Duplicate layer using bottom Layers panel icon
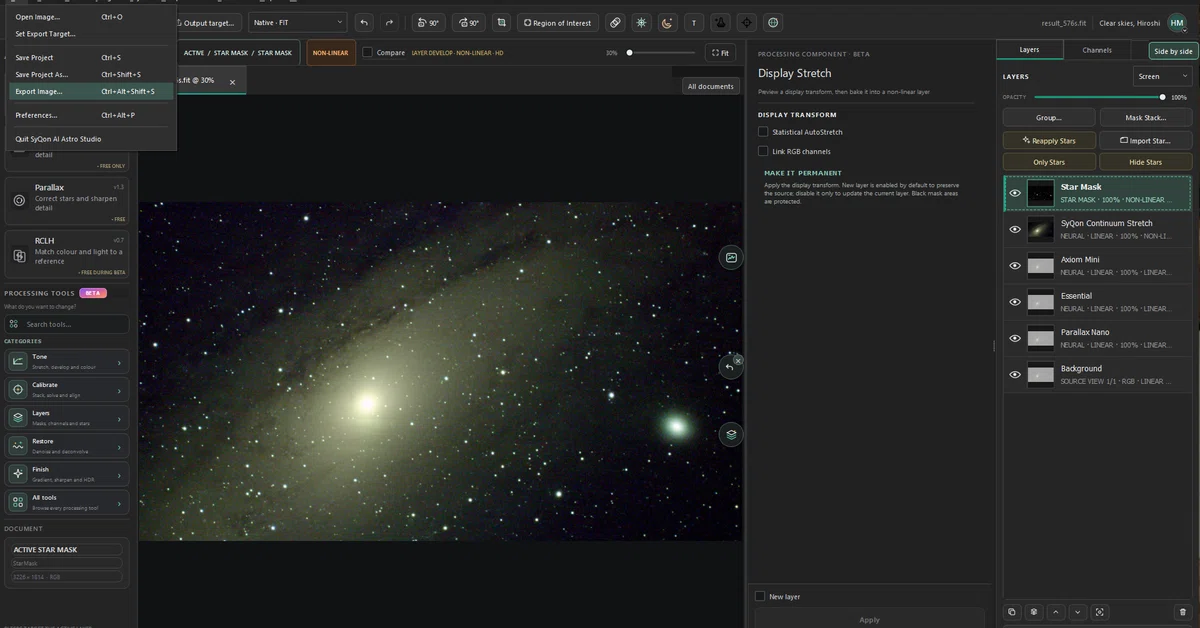 coord(1012,612)
